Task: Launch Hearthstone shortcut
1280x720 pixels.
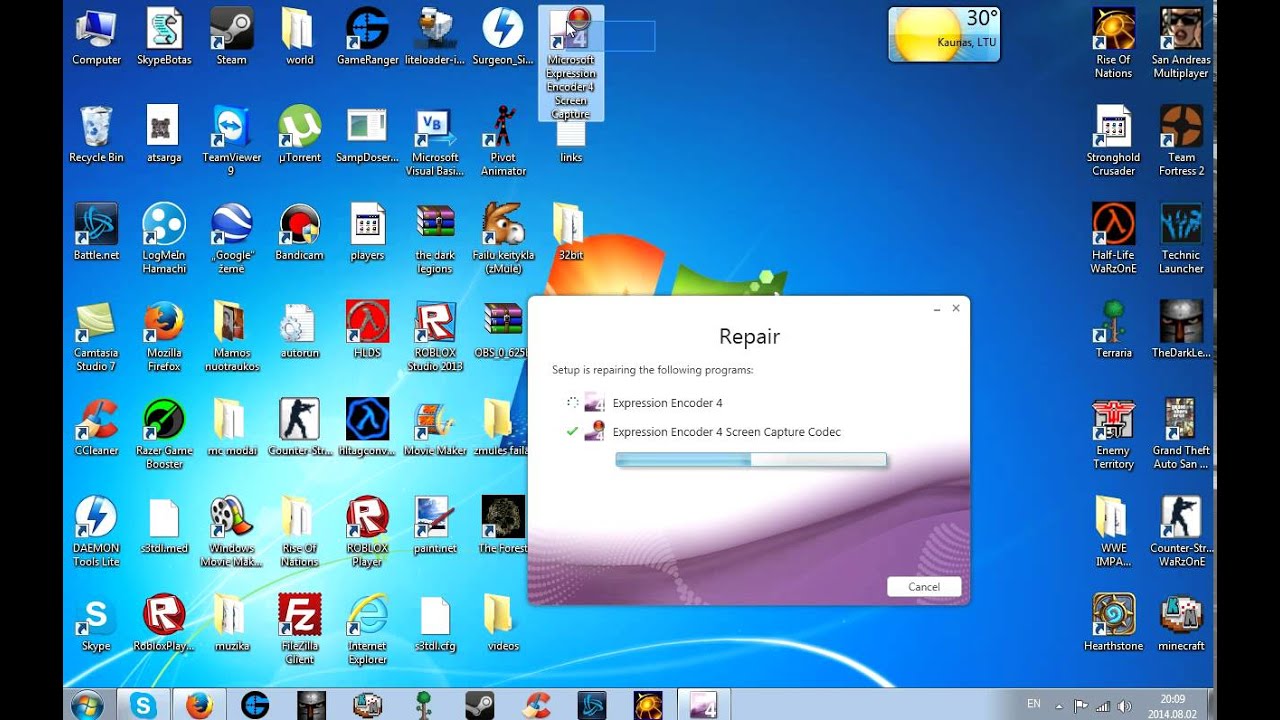Action: coord(1113,623)
